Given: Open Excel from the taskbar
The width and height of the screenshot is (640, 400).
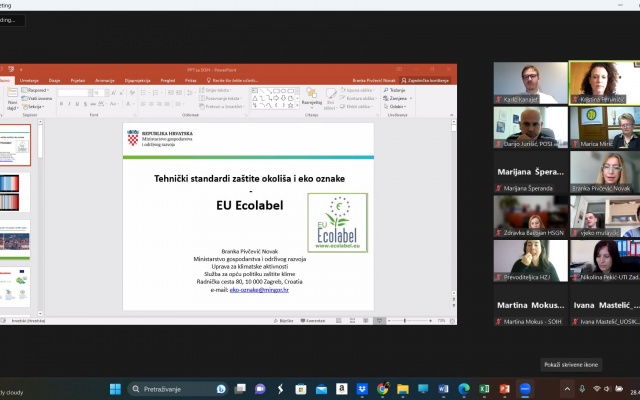Looking at the screenshot, I should 484,388.
